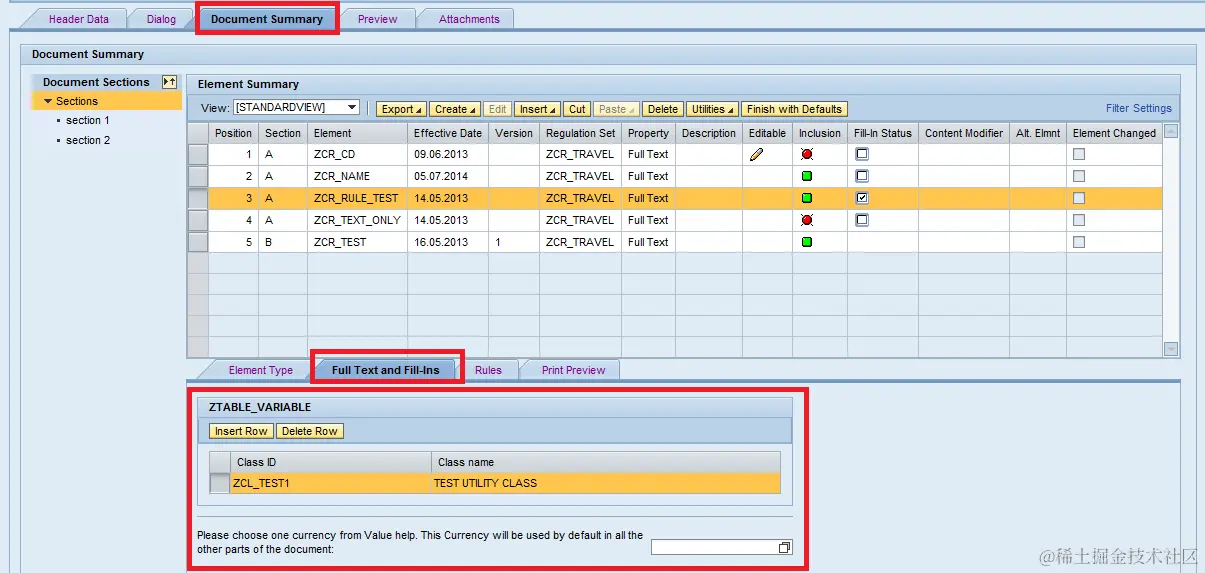Open the Print Preview tab

573,370
